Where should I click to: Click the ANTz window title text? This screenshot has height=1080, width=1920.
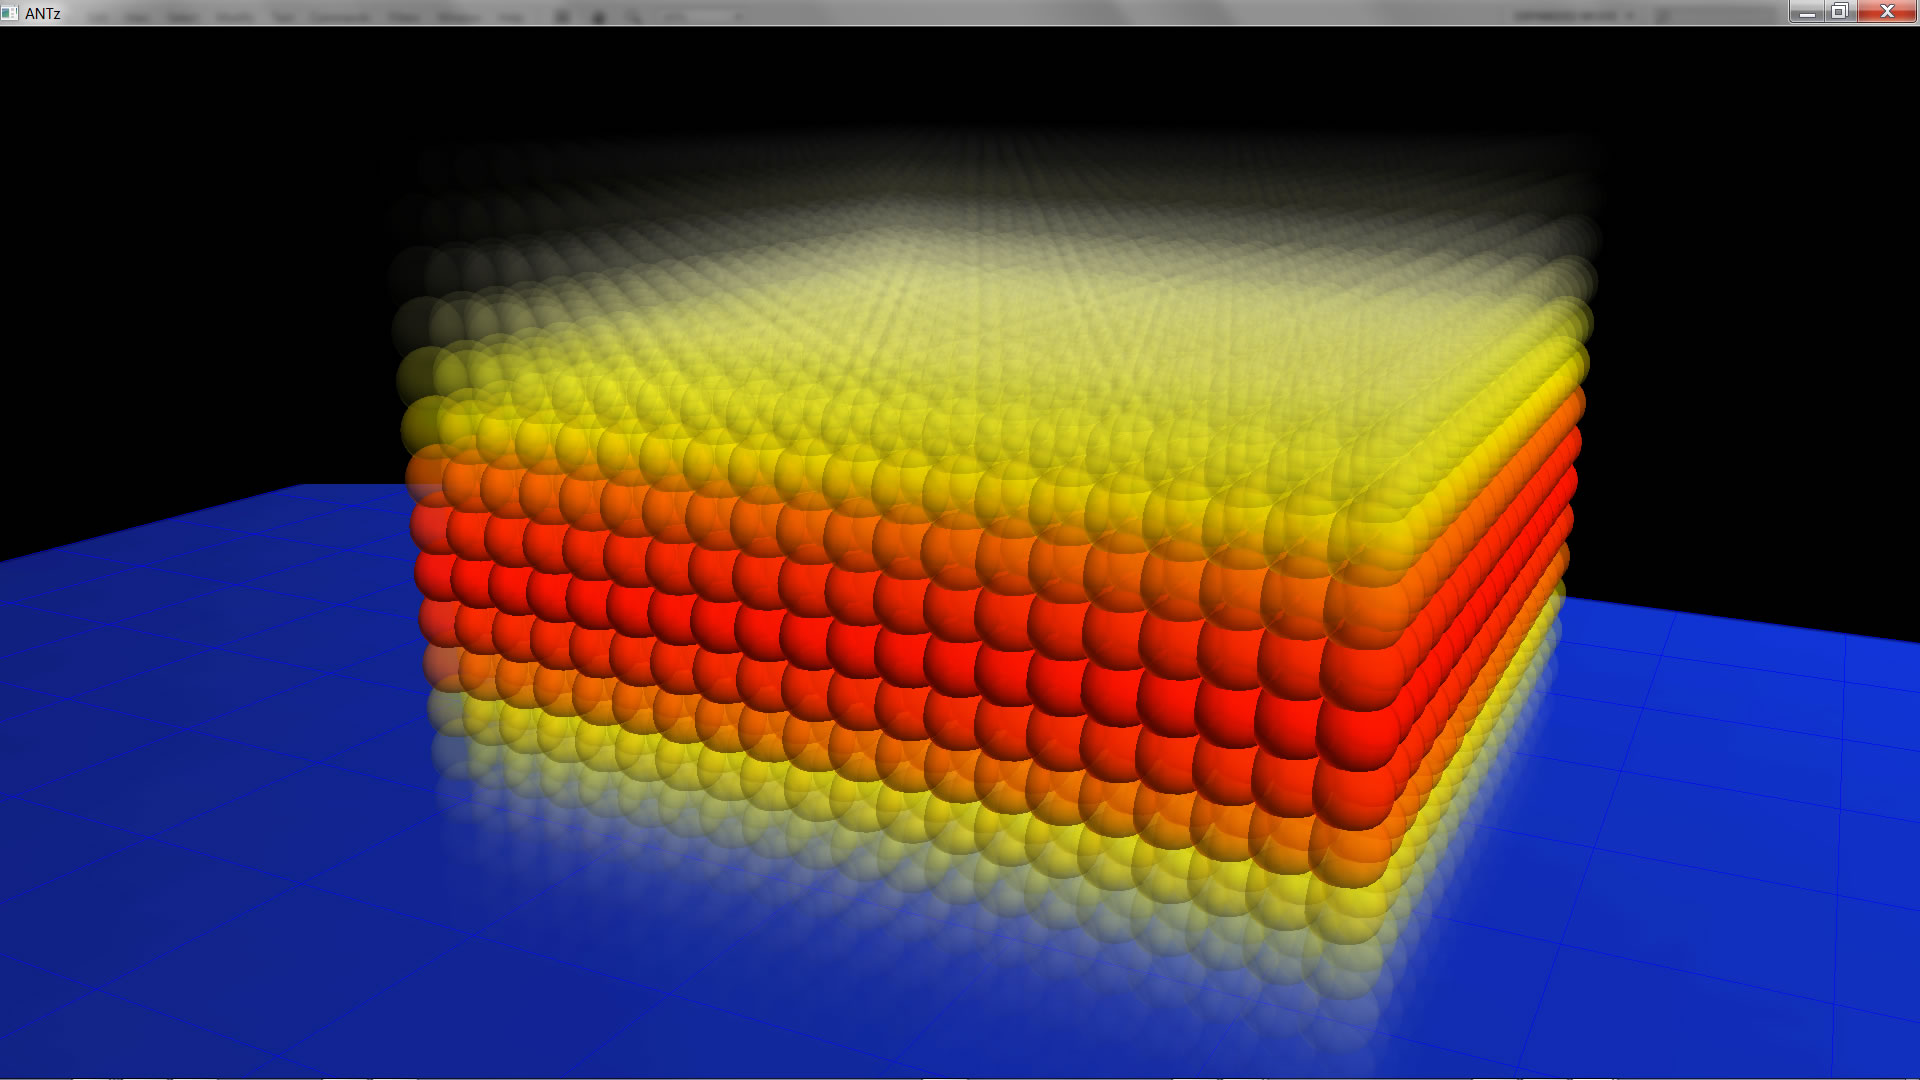coord(43,13)
